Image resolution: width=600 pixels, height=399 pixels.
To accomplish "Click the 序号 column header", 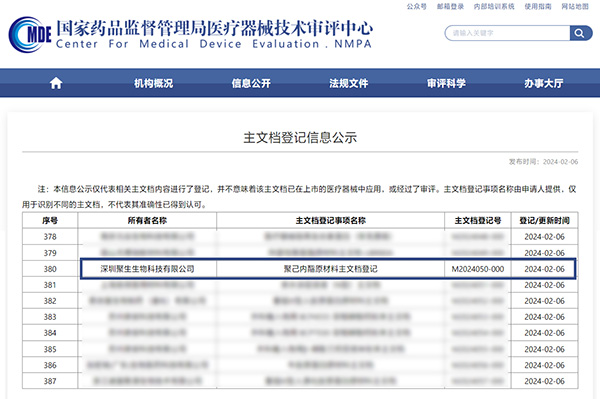I will click(50, 220).
